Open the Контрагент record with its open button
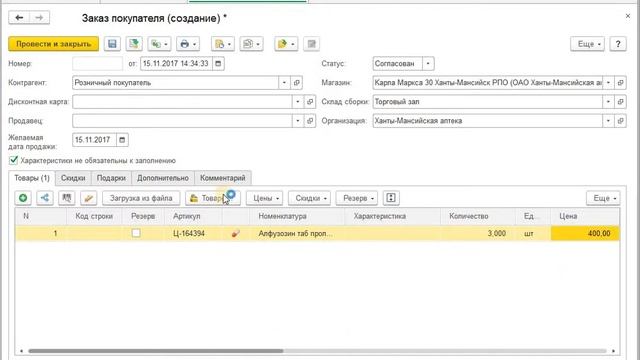 click(x=297, y=83)
